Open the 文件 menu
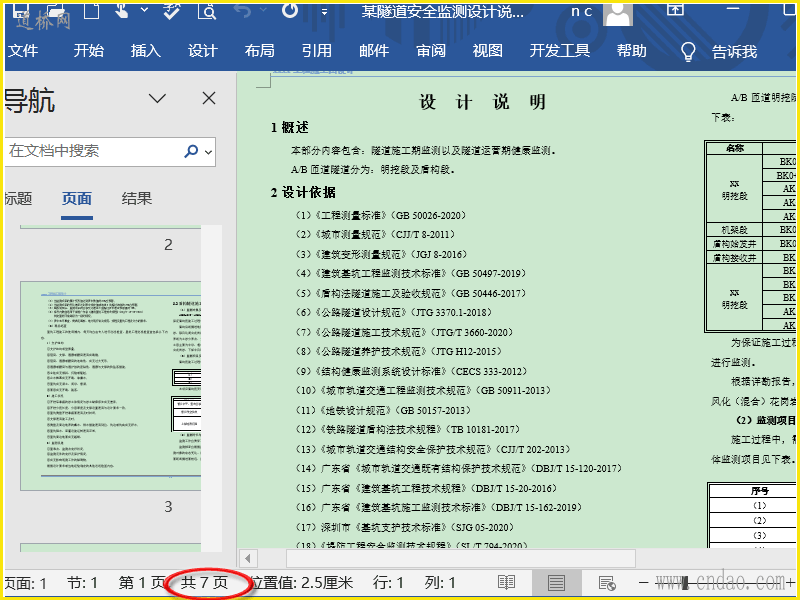The width and height of the screenshot is (800, 600). tap(23, 51)
